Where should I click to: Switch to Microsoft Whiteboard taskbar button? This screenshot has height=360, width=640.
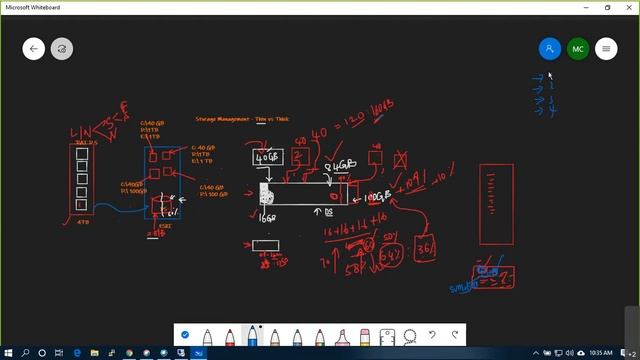pyautogui.click(x=199, y=353)
